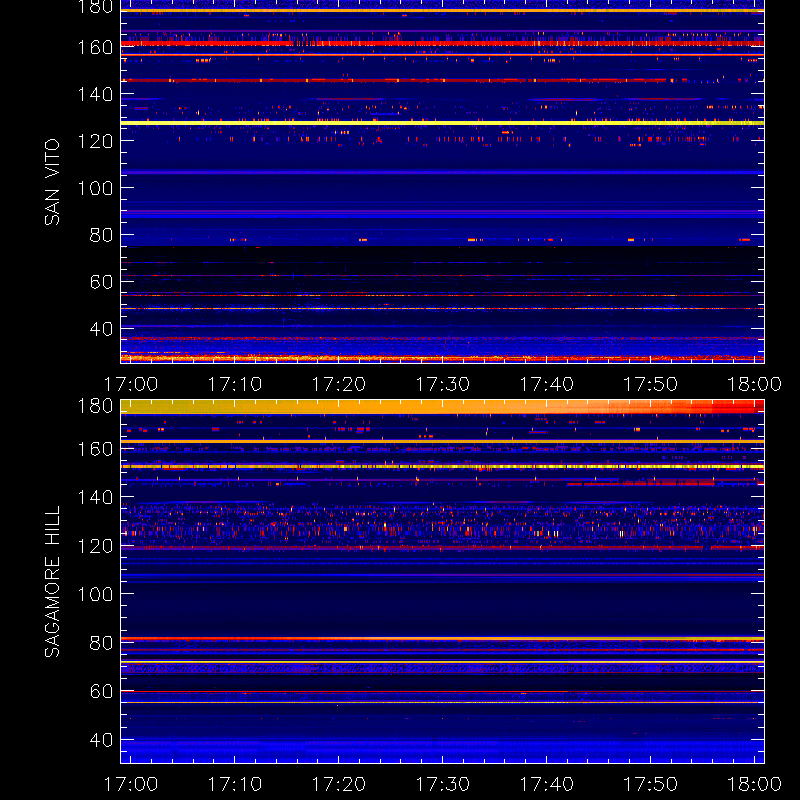Select the 140 frequency tick on San Vito plot
The width and height of the screenshot is (800, 800).
point(95,94)
